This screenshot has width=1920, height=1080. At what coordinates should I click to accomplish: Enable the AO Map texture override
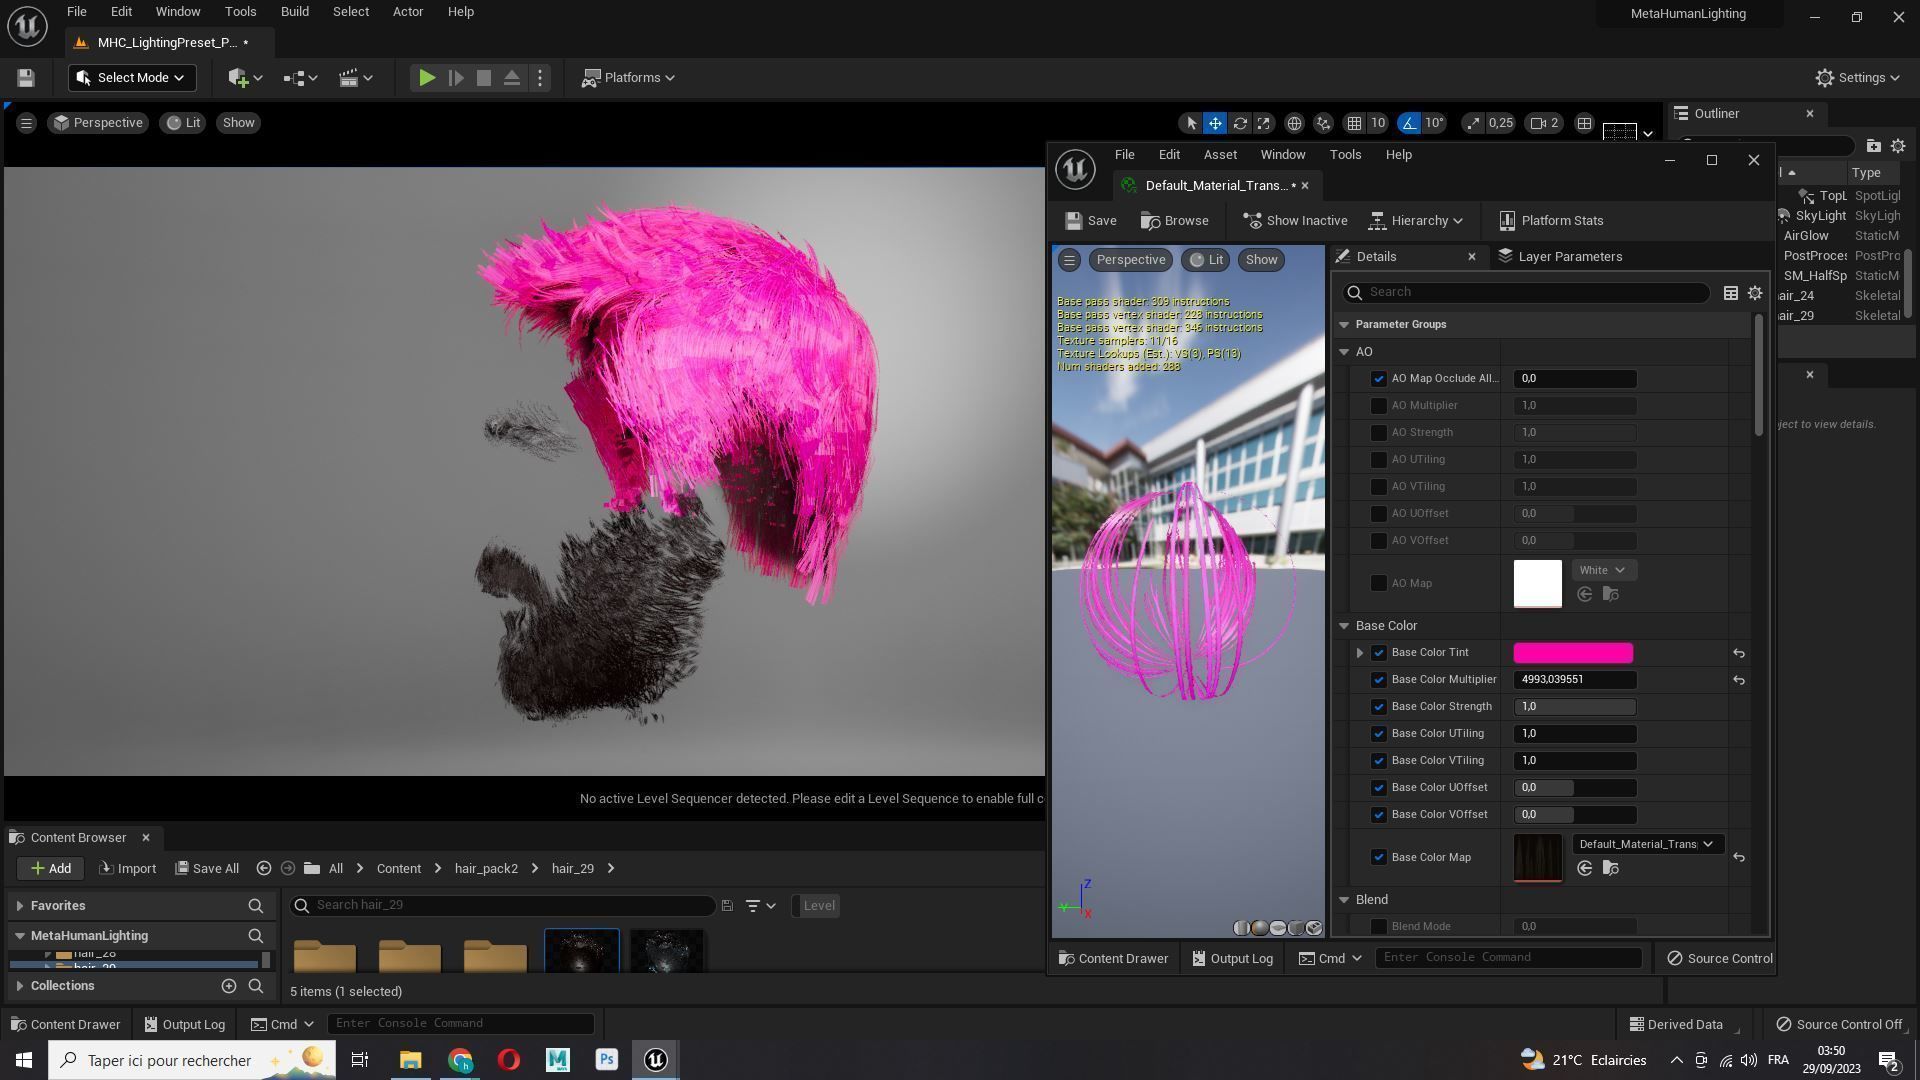pyautogui.click(x=1379, y=583)
